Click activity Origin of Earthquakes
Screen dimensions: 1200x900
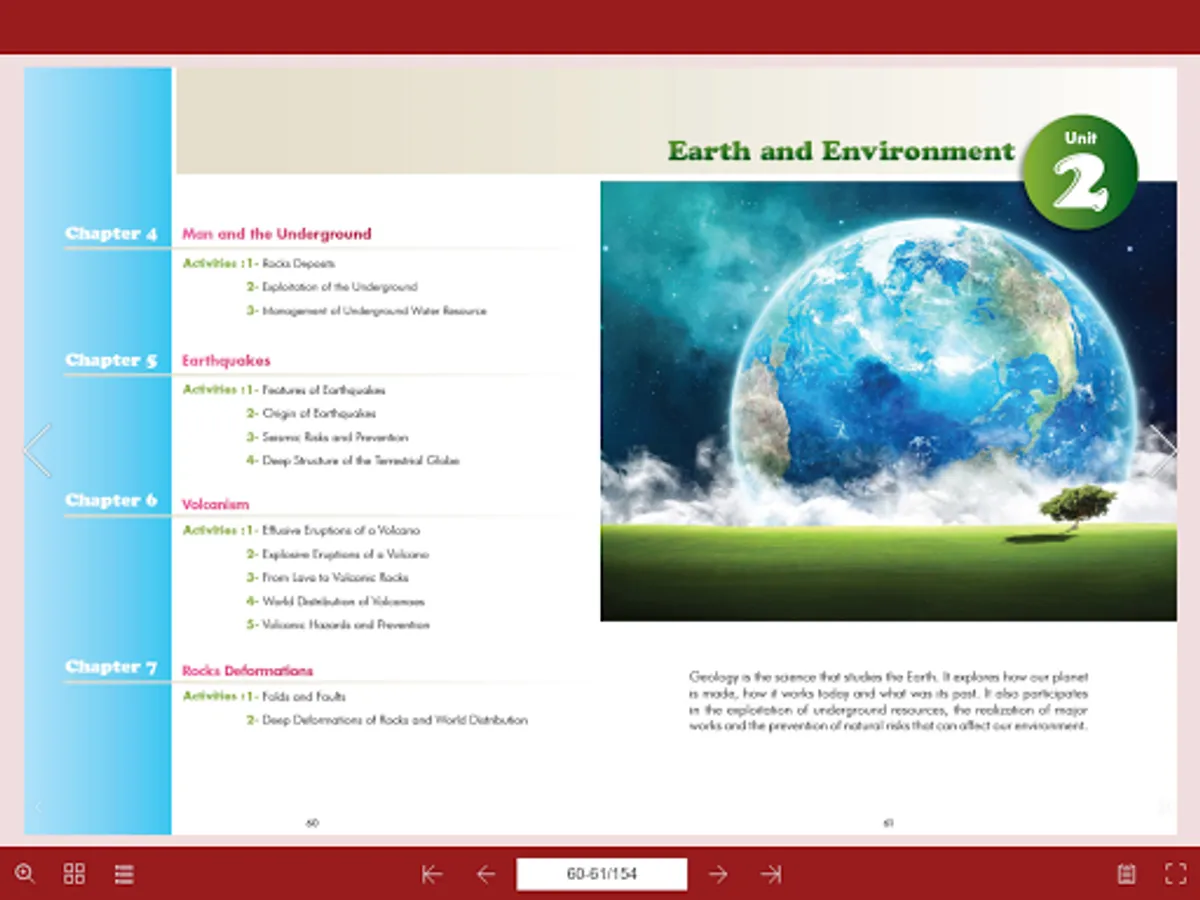point(319,413)
